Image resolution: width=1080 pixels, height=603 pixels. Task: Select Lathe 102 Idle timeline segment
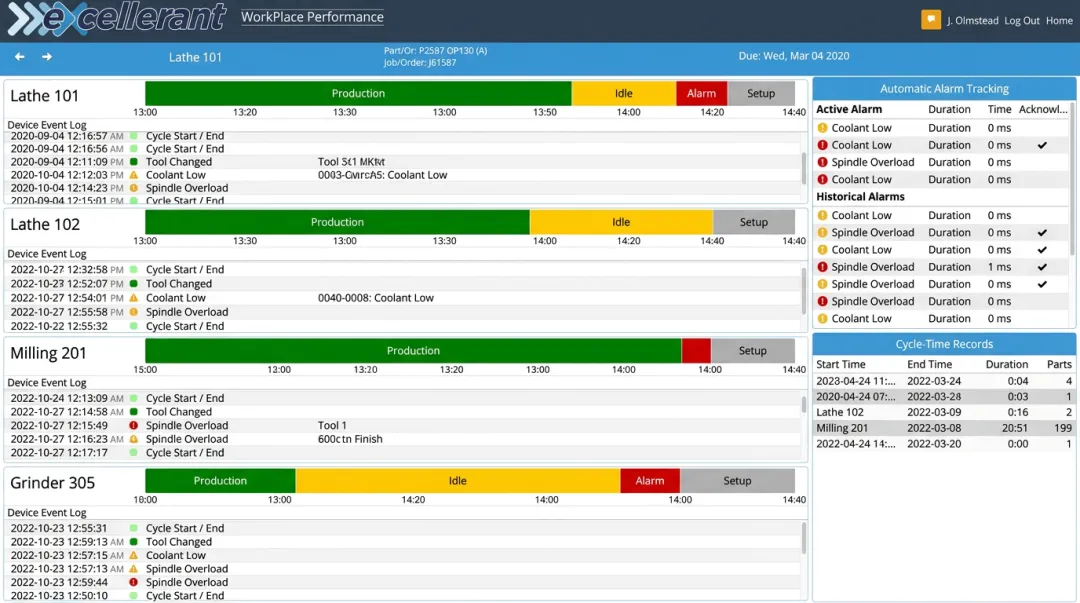(x=621, y=222)
